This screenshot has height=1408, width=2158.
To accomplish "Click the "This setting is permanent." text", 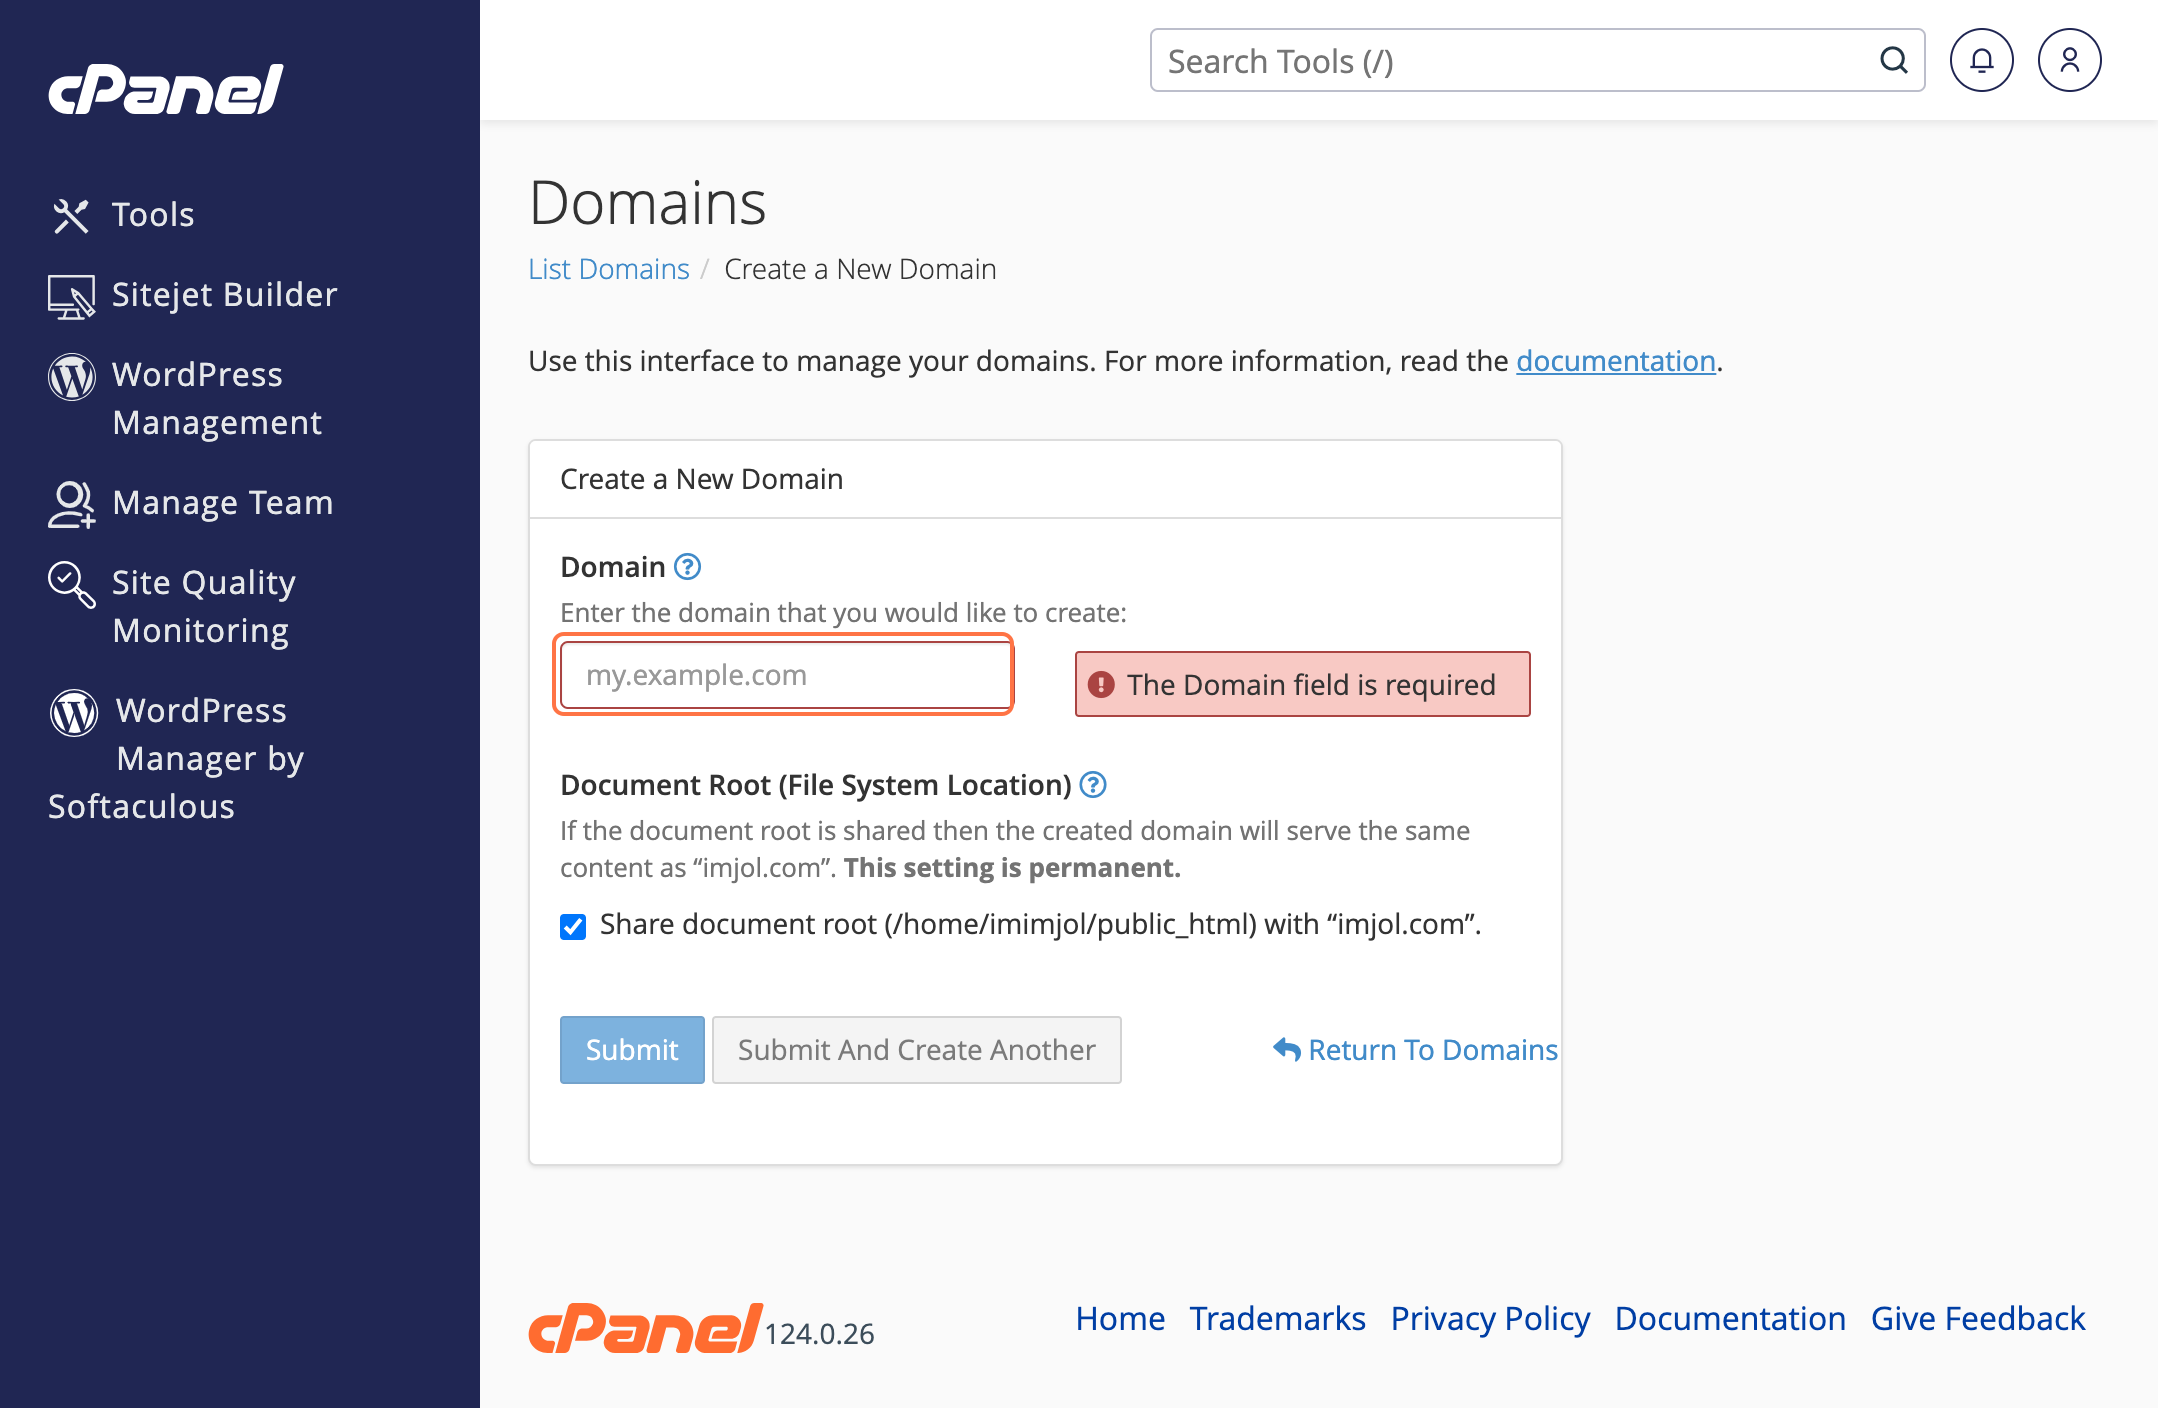I will (x=1012, y=867).
